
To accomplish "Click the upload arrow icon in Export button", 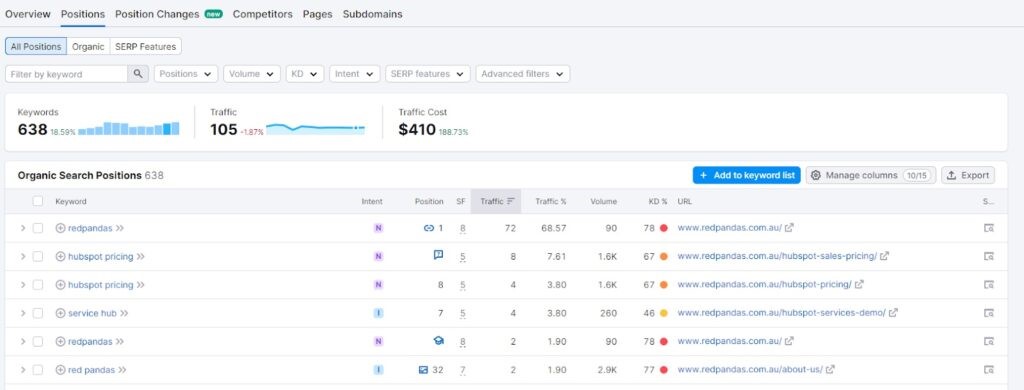I will [952, 175].
